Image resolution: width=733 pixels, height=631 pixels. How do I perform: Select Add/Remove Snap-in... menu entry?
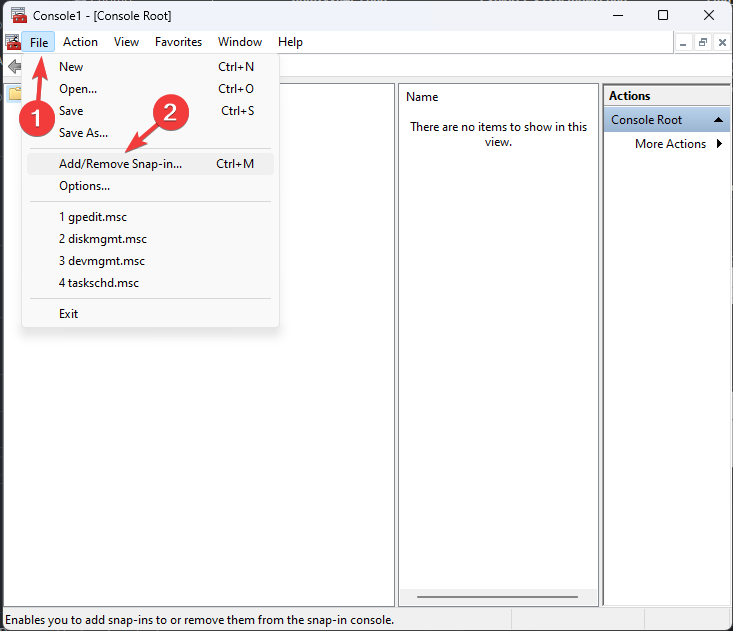(x=150, y=164)
